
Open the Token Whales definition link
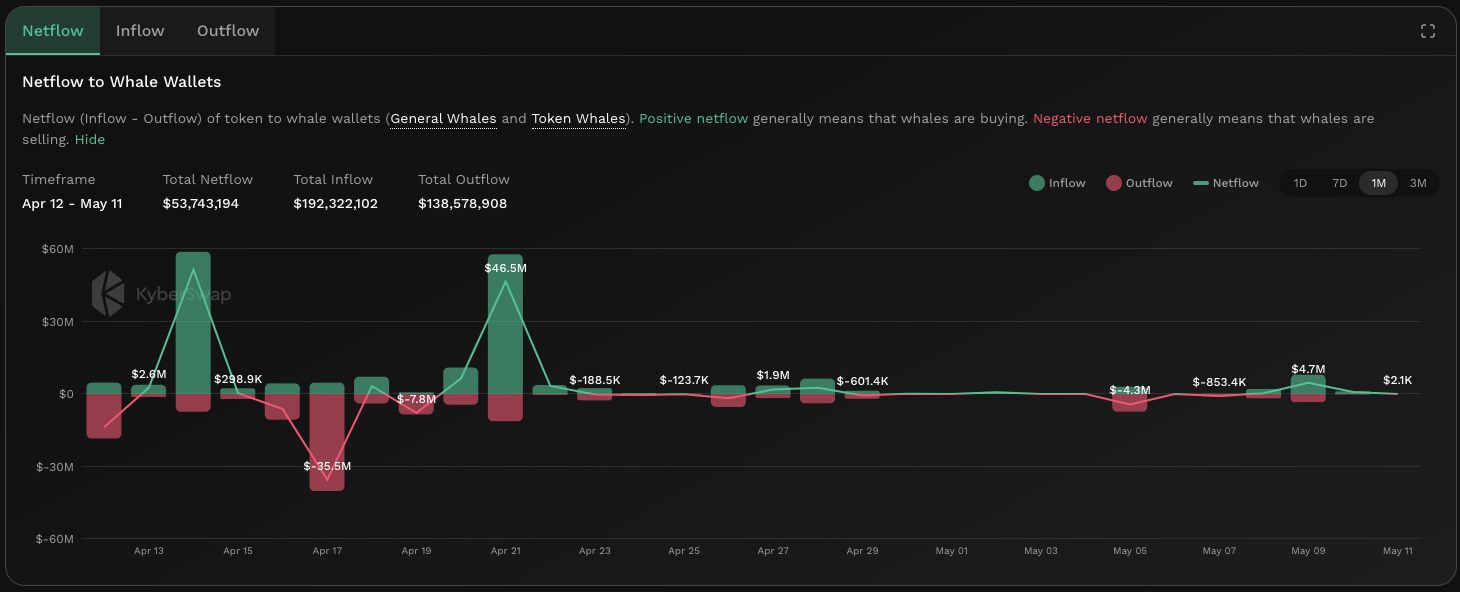click(x=578, y=118)
